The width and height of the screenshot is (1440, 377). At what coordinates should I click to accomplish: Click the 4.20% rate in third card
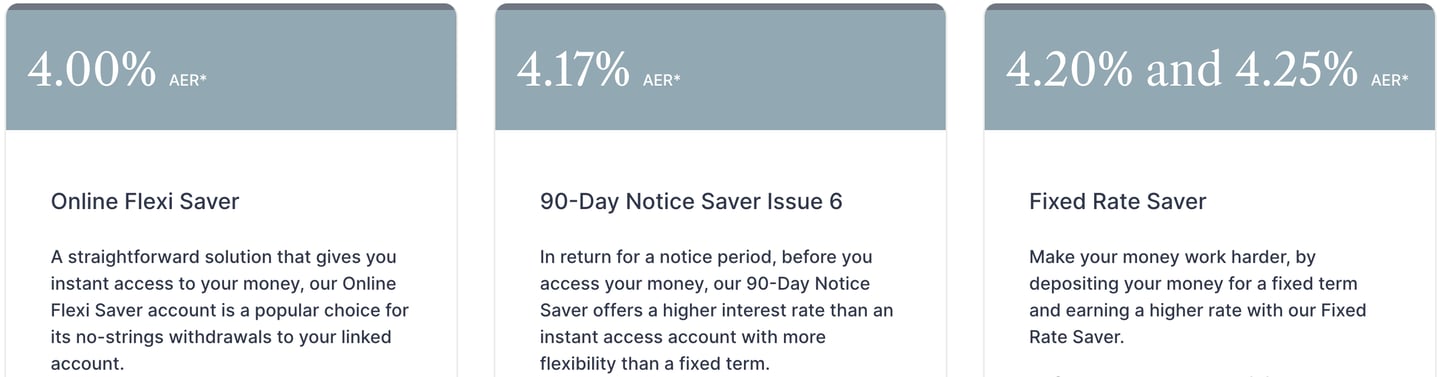[x=1069, y=69]
